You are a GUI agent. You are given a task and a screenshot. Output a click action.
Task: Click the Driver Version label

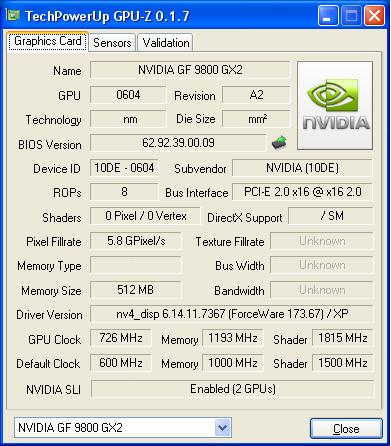49,315
